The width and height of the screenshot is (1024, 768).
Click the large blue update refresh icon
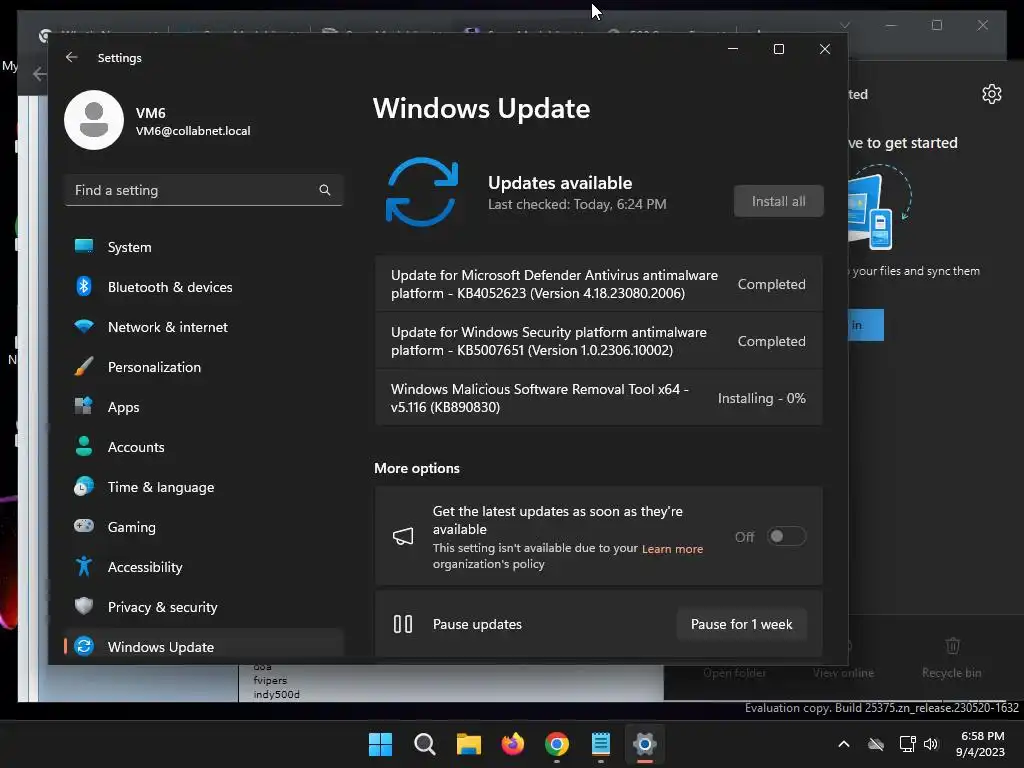(422, 192)
